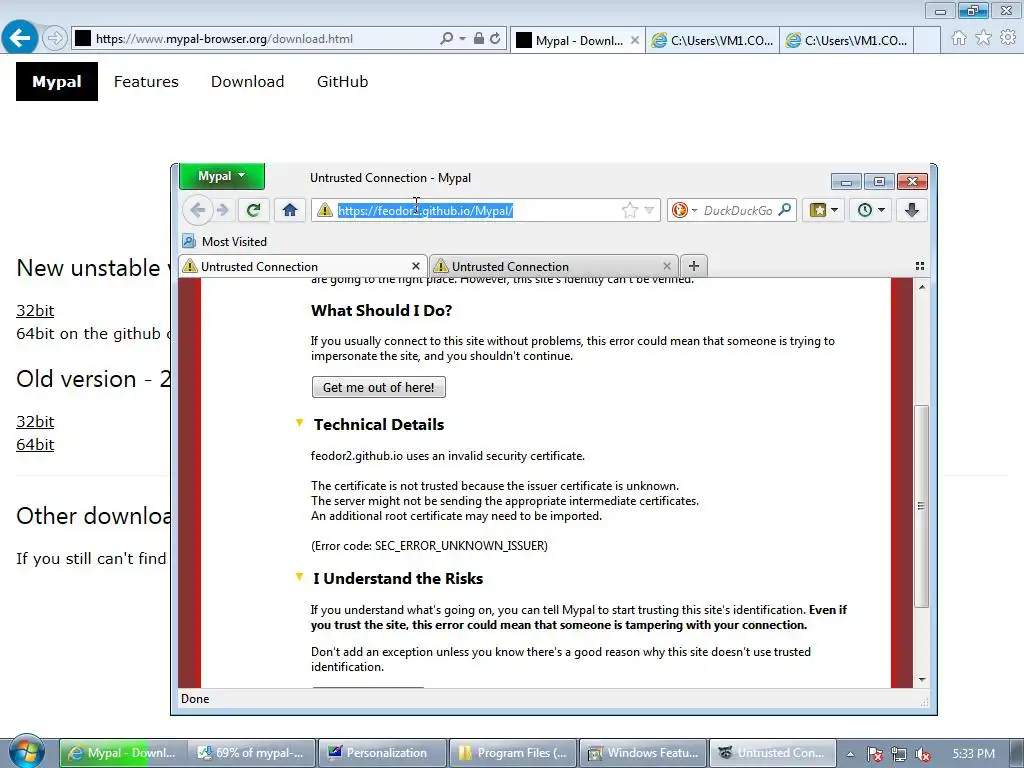
Task: Click the 32bit link under Old version
Action: point(35,422)
